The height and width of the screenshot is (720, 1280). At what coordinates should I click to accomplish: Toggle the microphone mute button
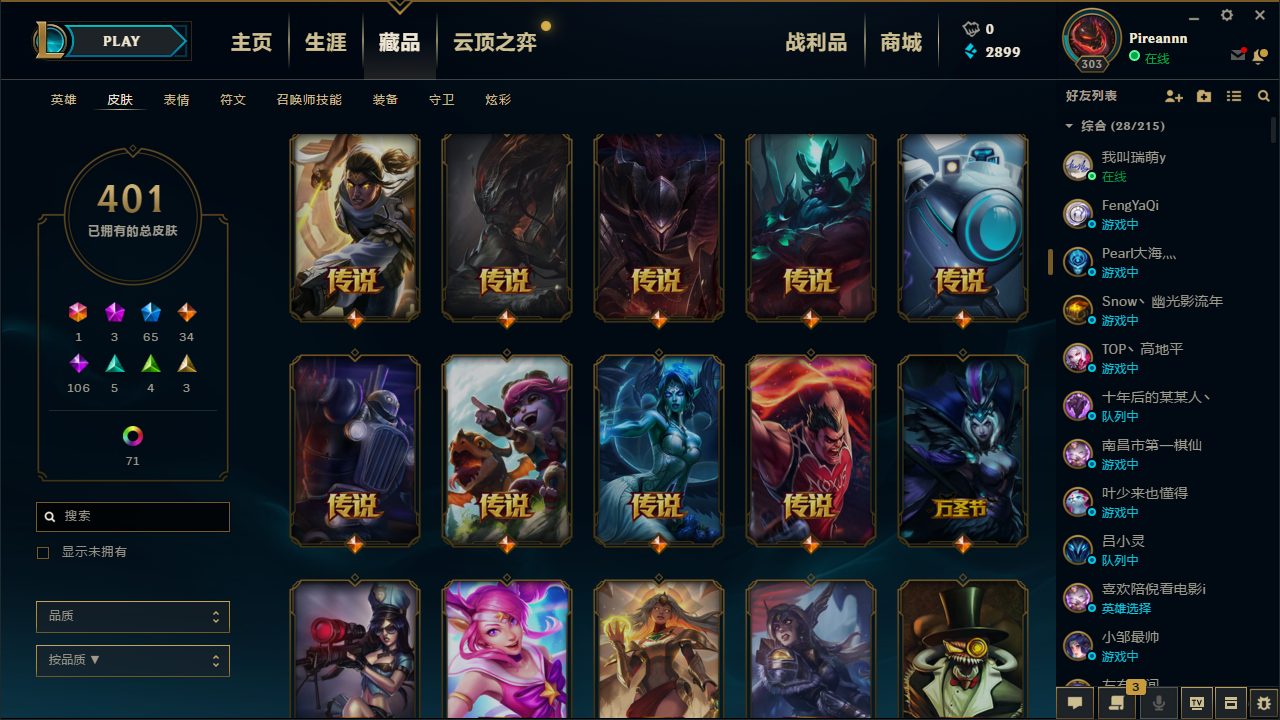pos(1158,703)
